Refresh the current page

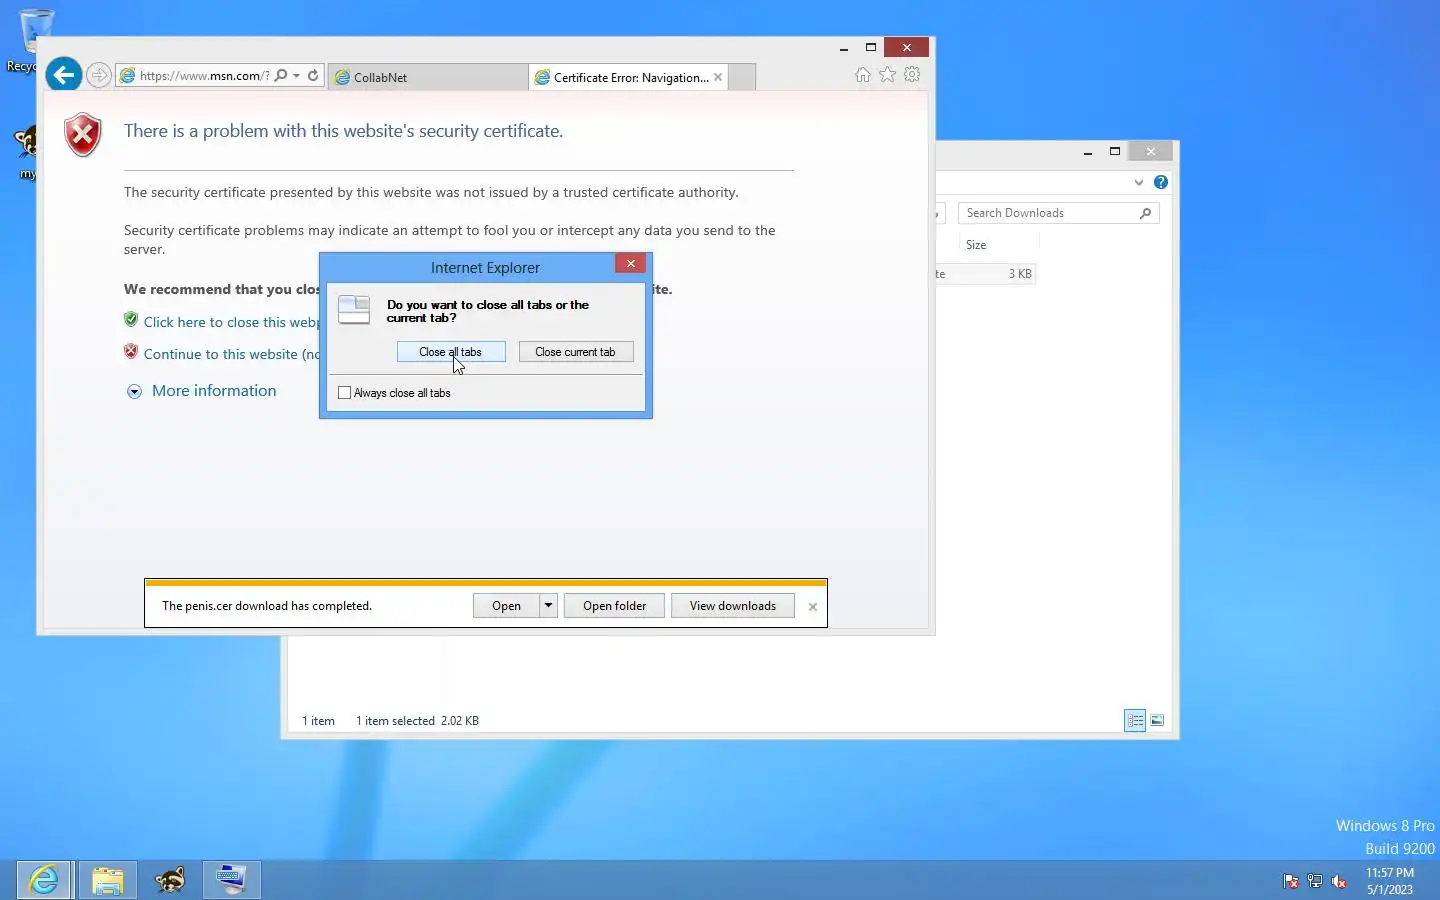coord(313,75)
